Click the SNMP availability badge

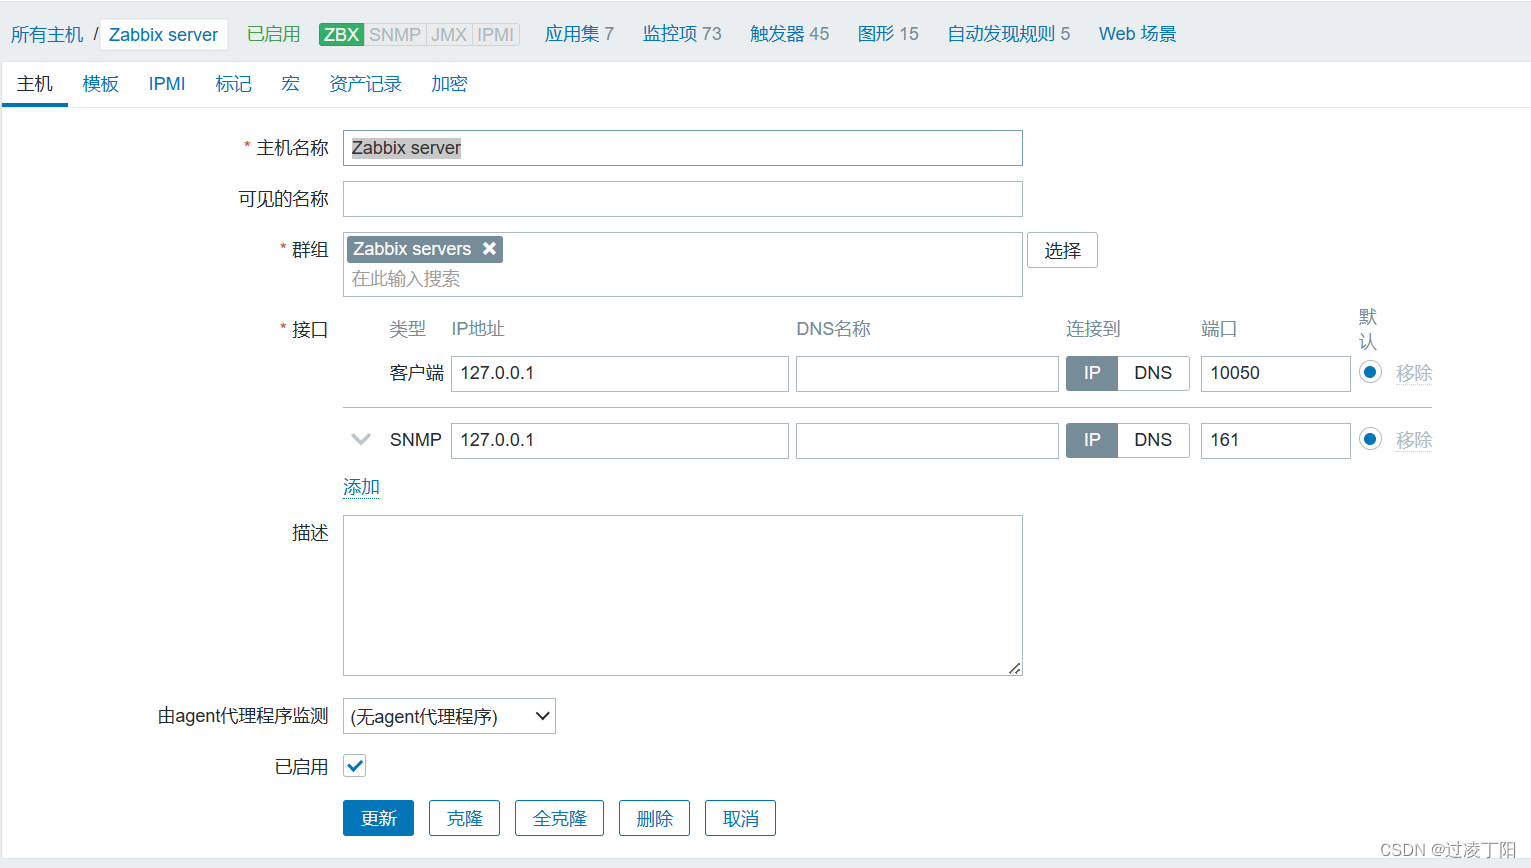(395, 34)
